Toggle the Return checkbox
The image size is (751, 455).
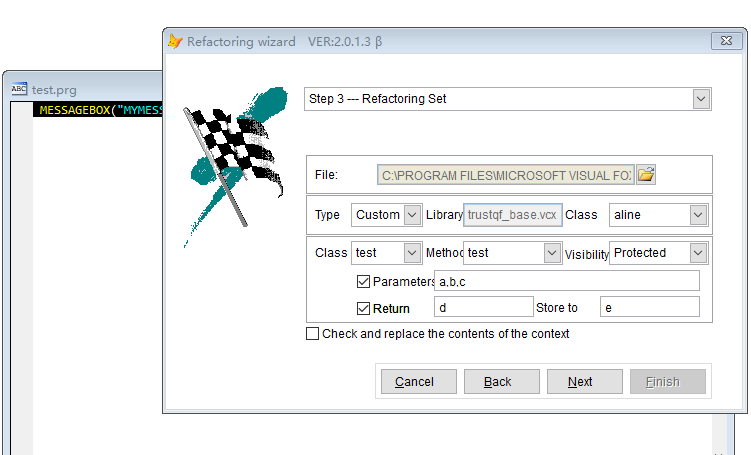(x=363, y=308)
